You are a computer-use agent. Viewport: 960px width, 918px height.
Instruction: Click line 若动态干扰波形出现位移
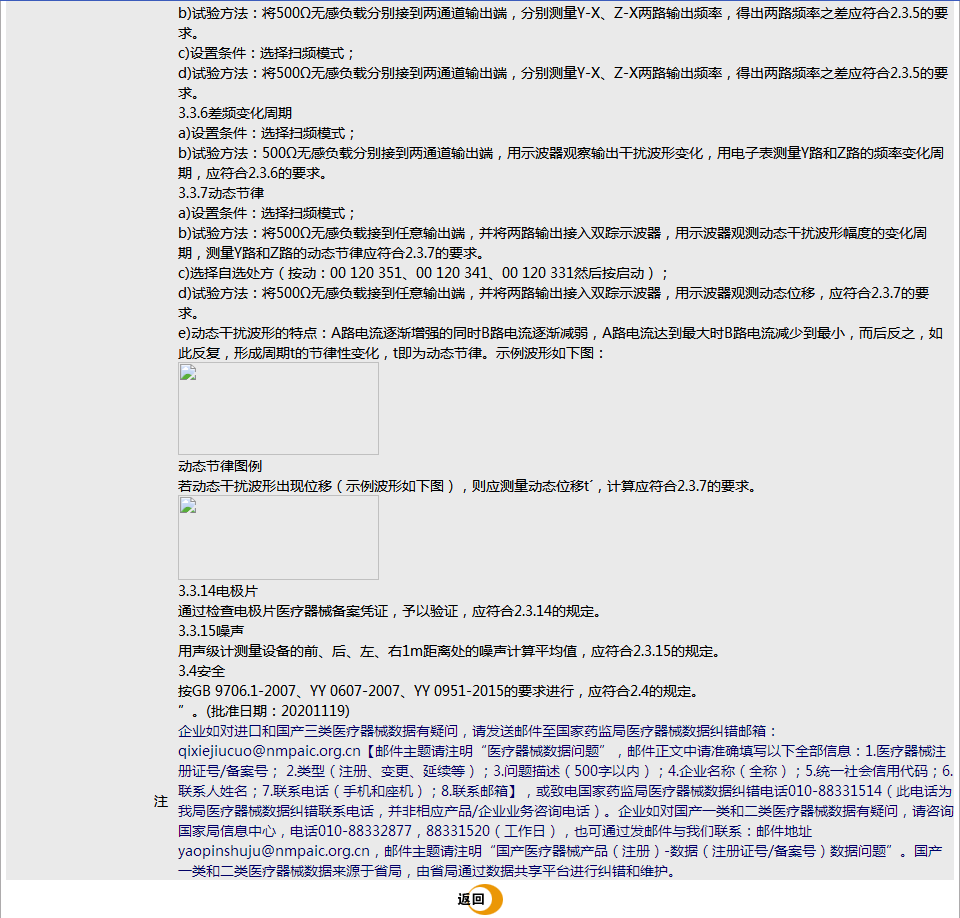pos(468,486)
